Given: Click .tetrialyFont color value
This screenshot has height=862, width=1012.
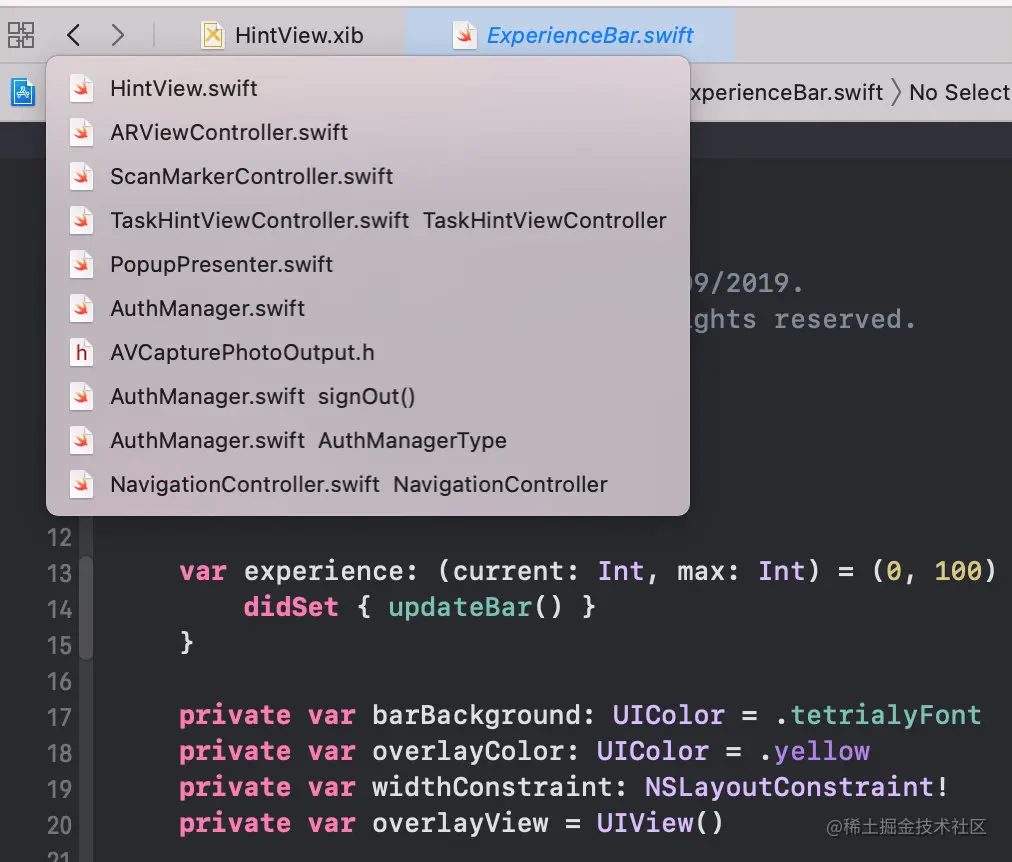Looking at the screenshot, I should [879, 715].
